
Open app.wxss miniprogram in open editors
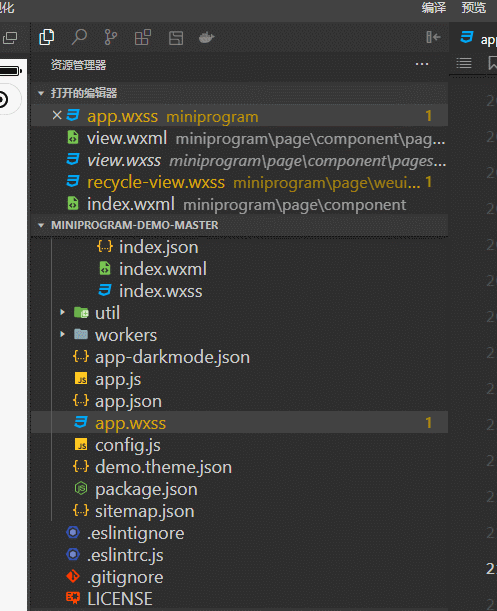[239, 116]
